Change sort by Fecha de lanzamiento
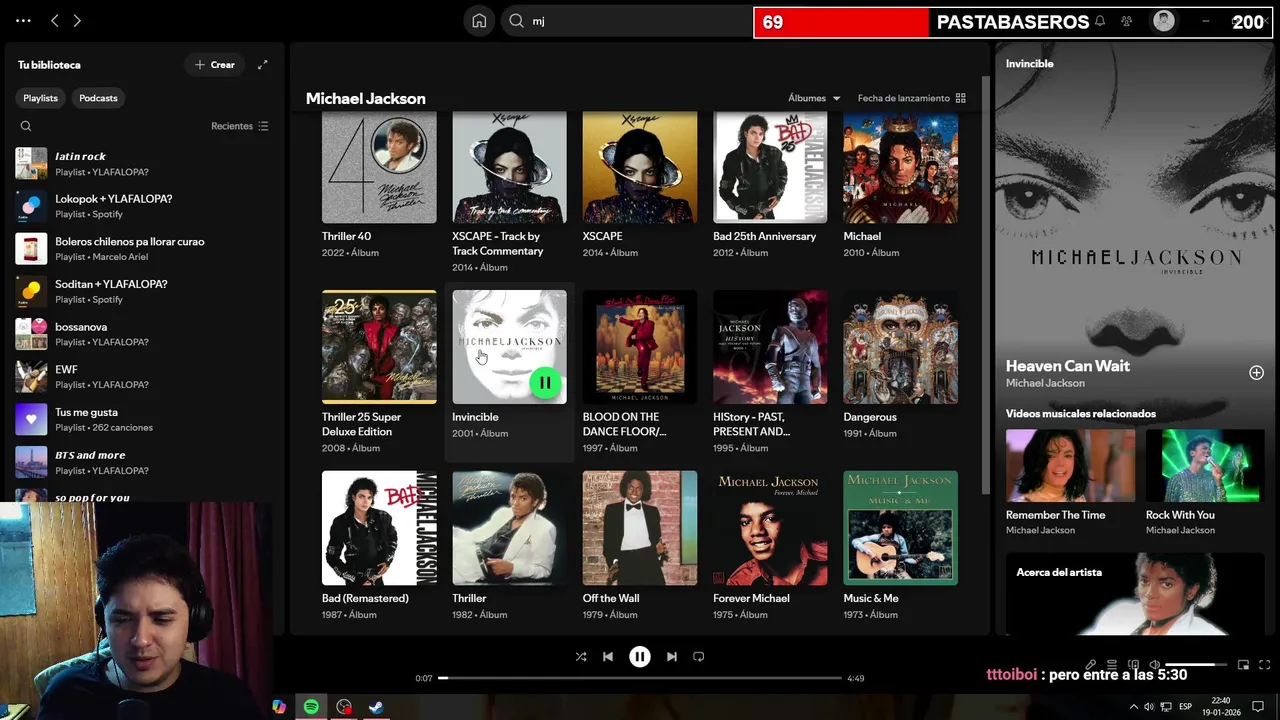 (x=904, y=98)
